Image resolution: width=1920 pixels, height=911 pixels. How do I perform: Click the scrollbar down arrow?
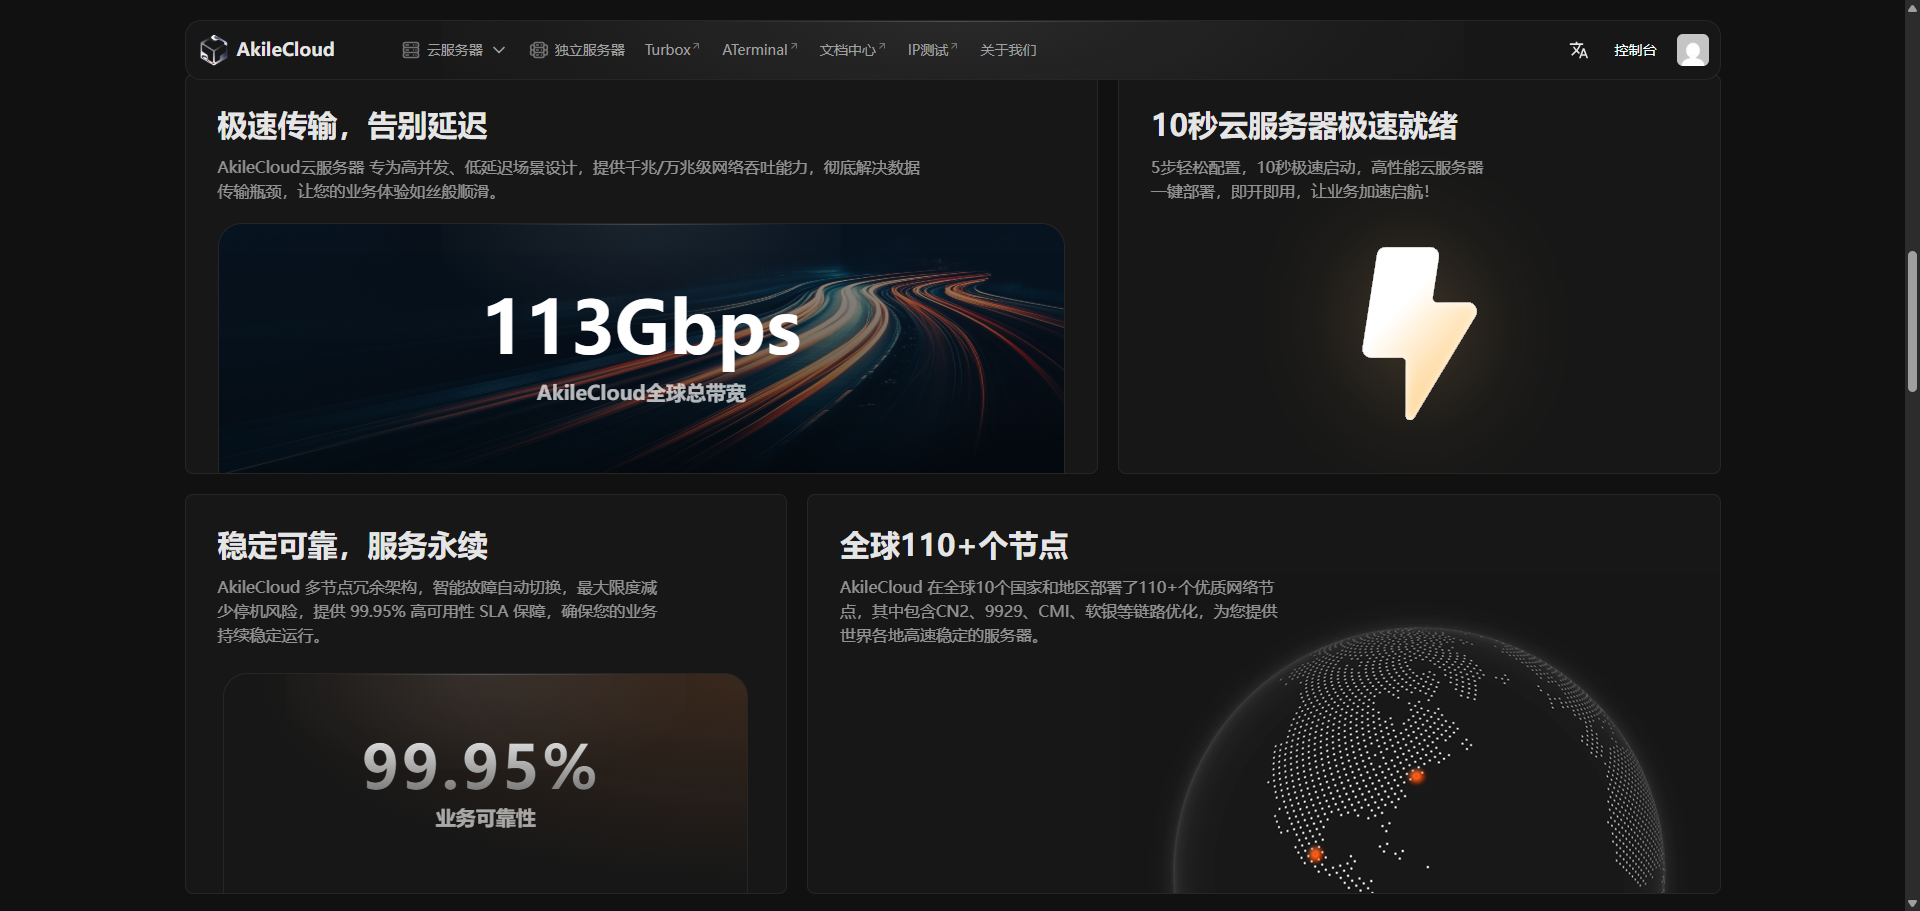[x=1912, y=903]
